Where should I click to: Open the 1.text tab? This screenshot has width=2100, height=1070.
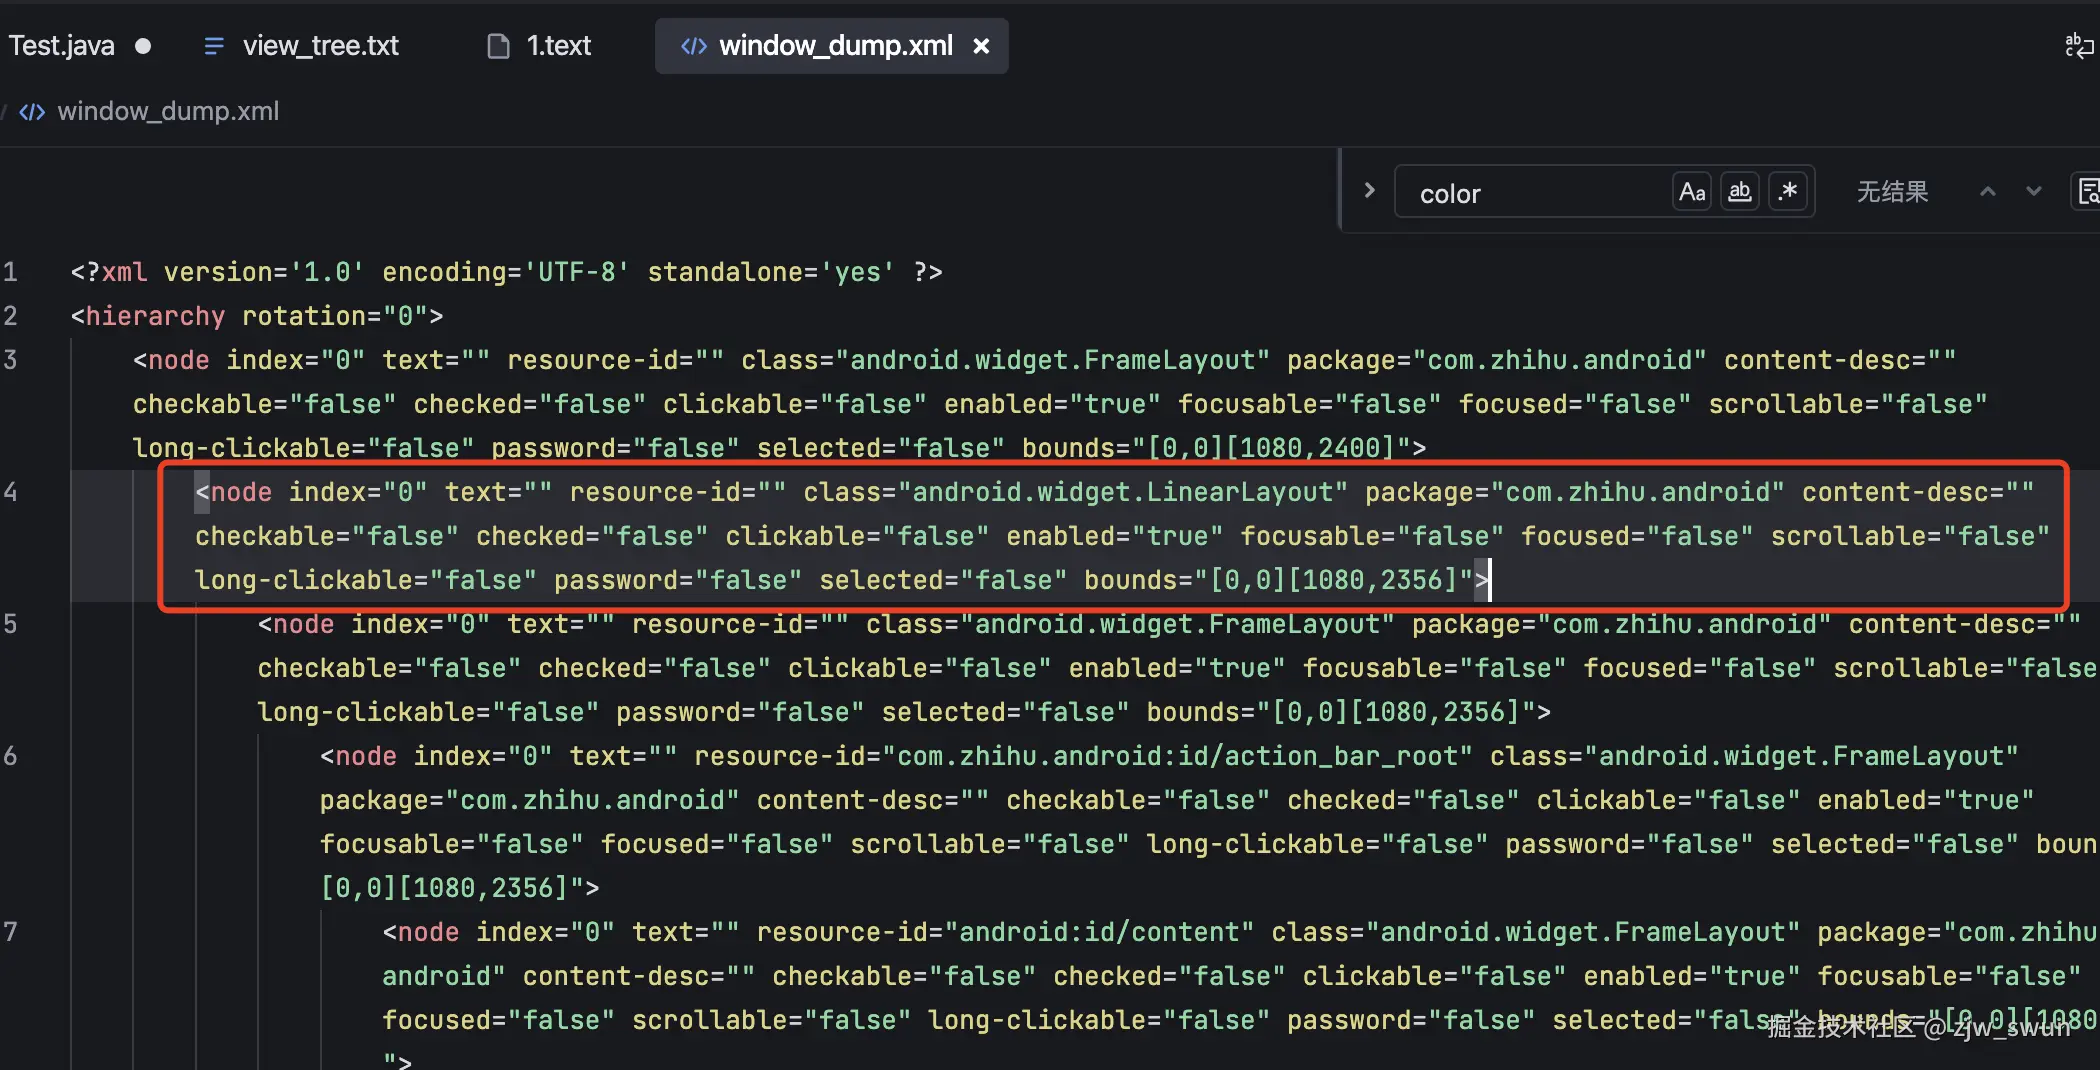pos(559,46)
